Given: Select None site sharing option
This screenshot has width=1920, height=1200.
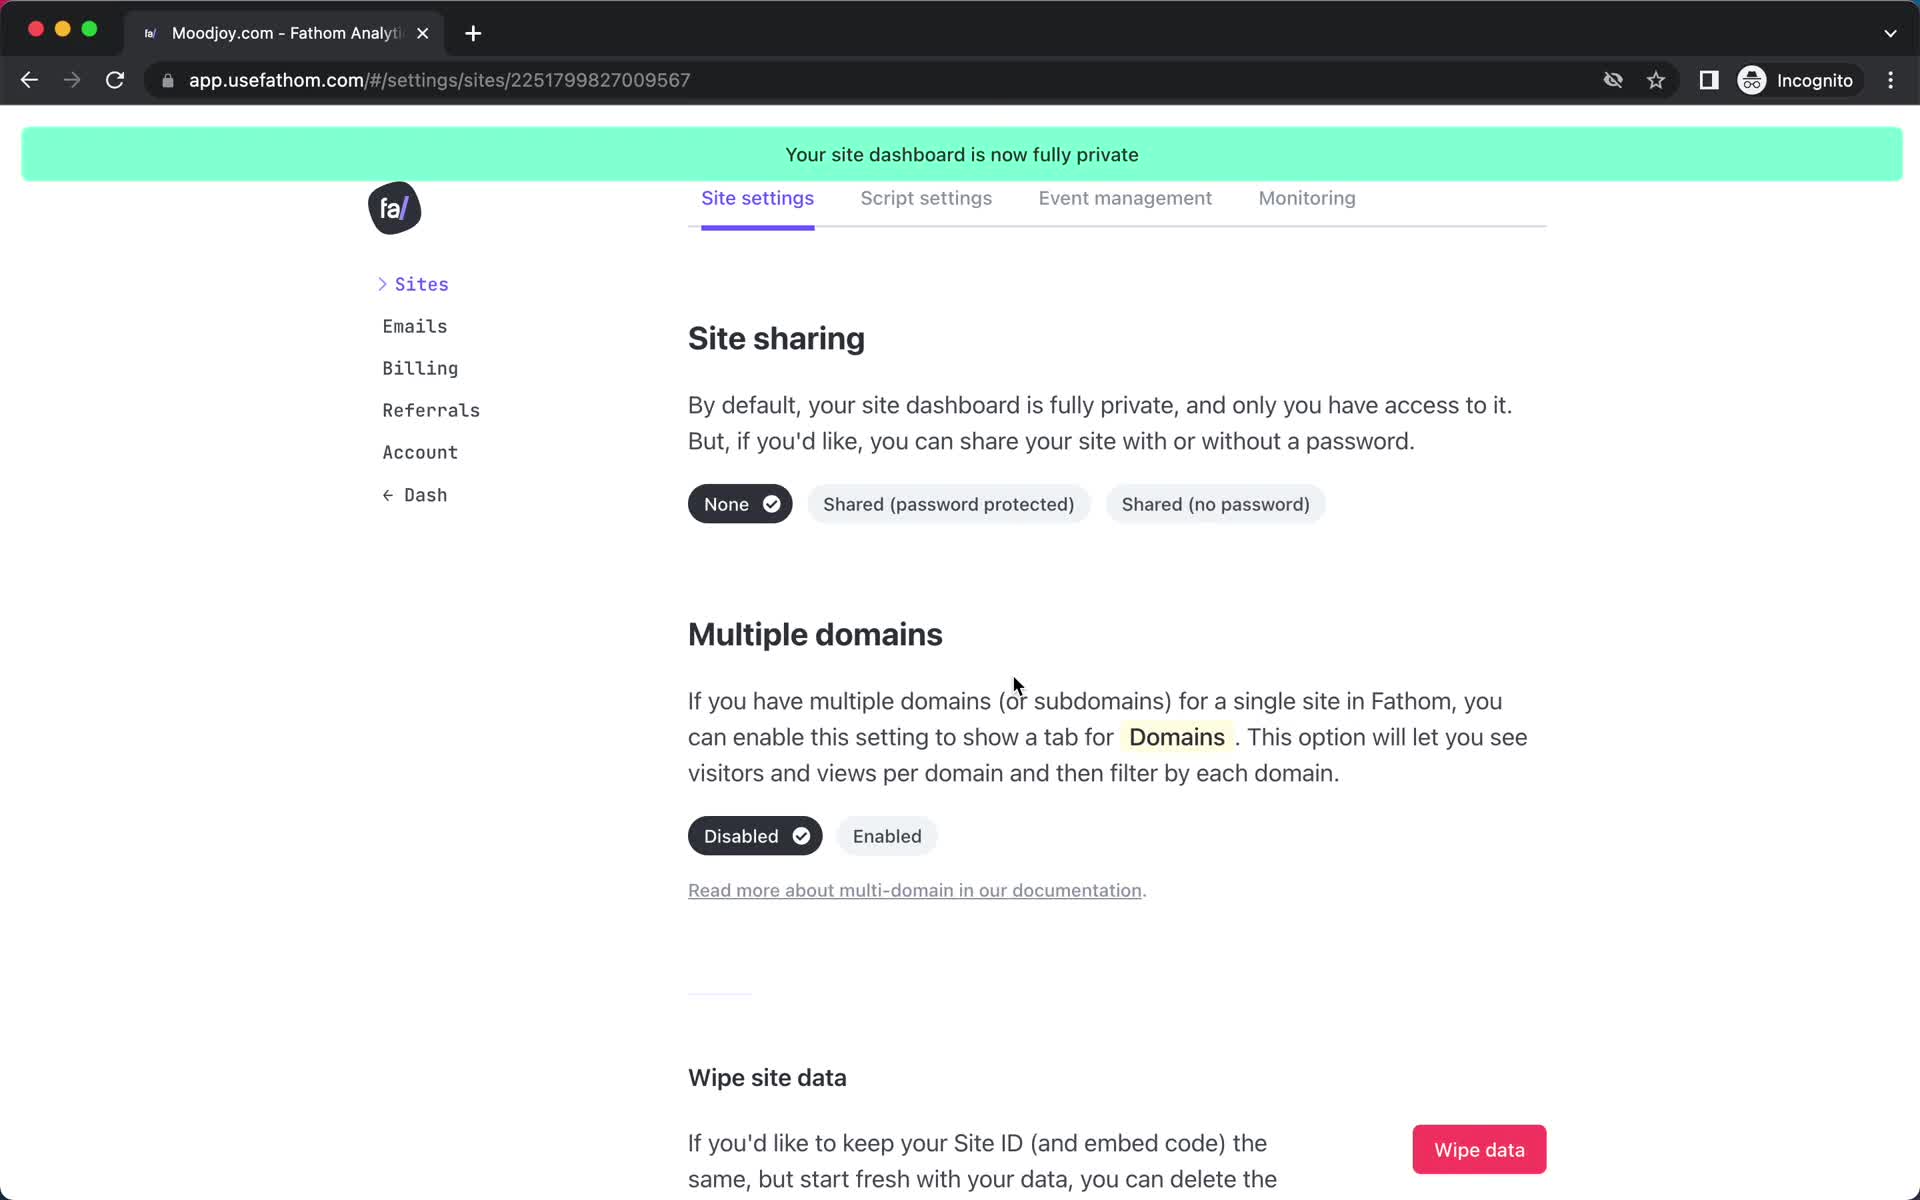Looking at the screenshot, I should [x=738, y=503].
